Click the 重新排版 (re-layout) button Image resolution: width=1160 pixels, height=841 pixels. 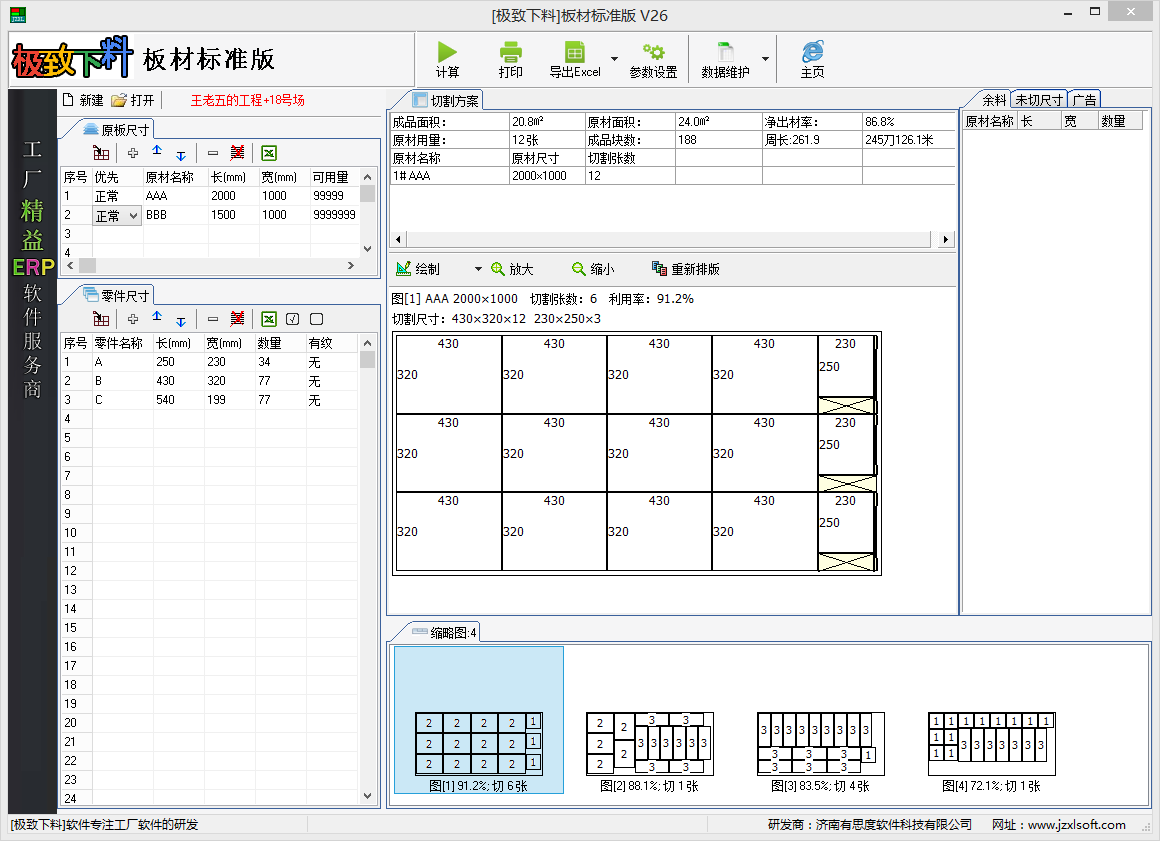pyautogui.click(x=685, y=269)
